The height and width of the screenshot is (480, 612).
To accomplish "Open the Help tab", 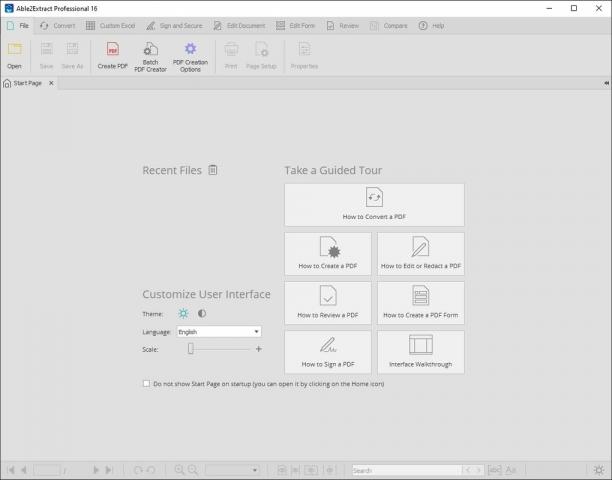I will 431,26.
